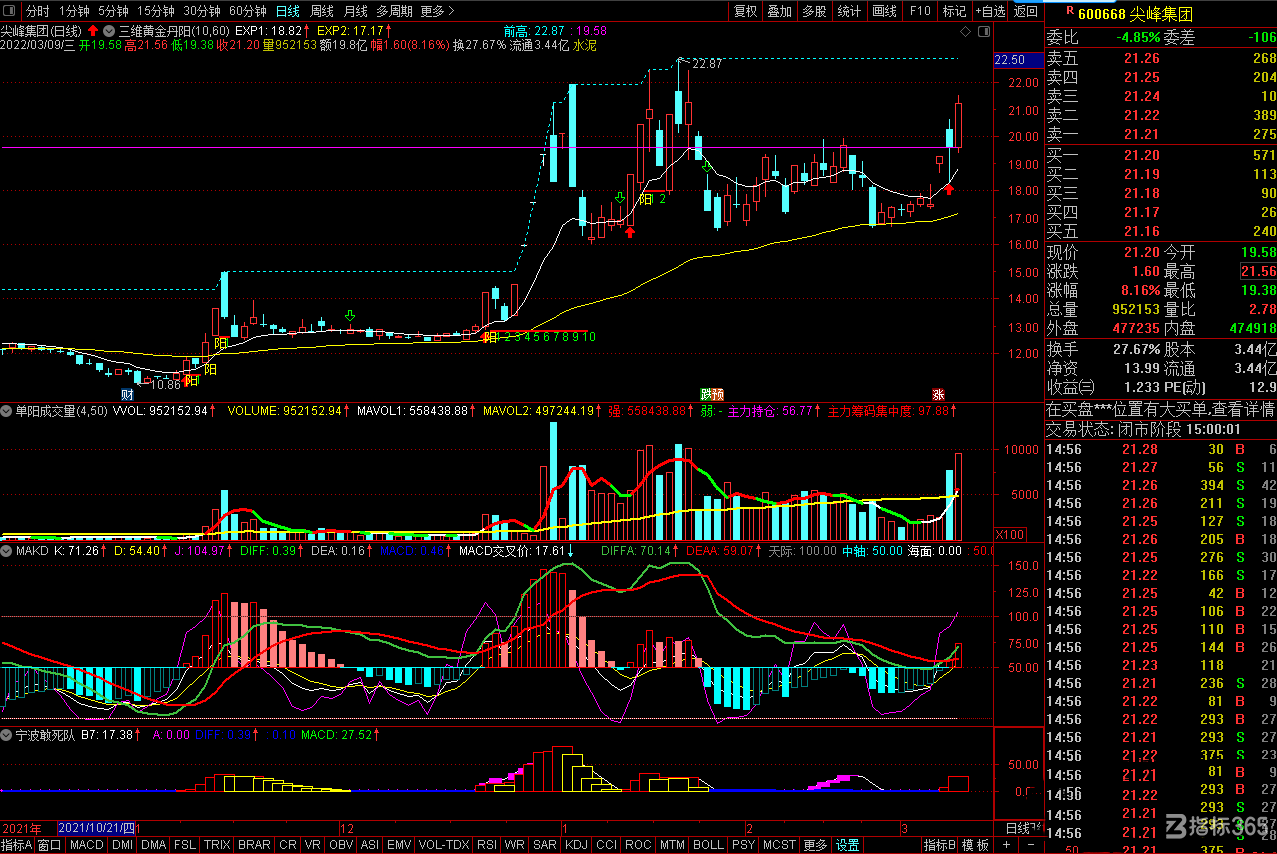The width and height of the screenshot is (1277, 854).
Task: Select the 30分钟 period
Action: click(202, 11)
